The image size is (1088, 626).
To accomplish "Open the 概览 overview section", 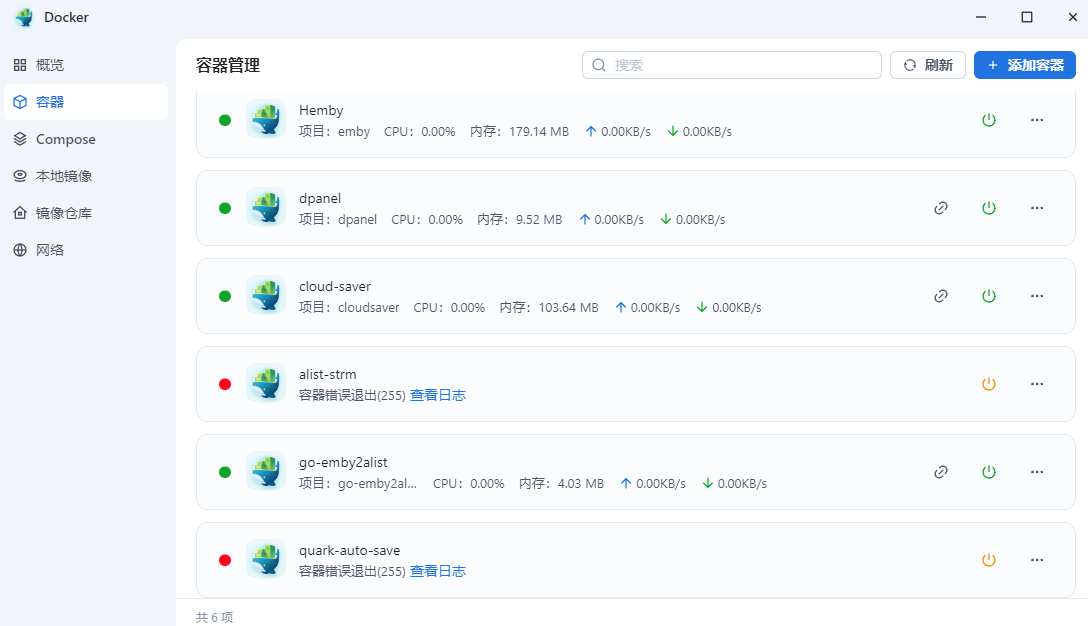I will [x=86, y=65].
